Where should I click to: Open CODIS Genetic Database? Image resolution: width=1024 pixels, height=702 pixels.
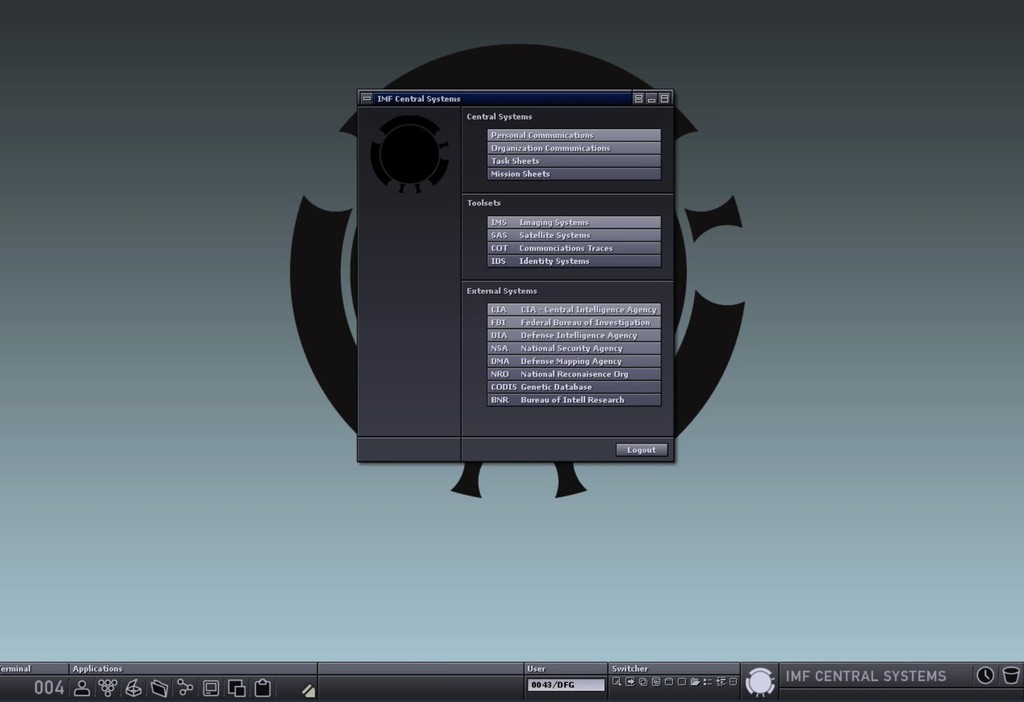click(x=574, y=387)
